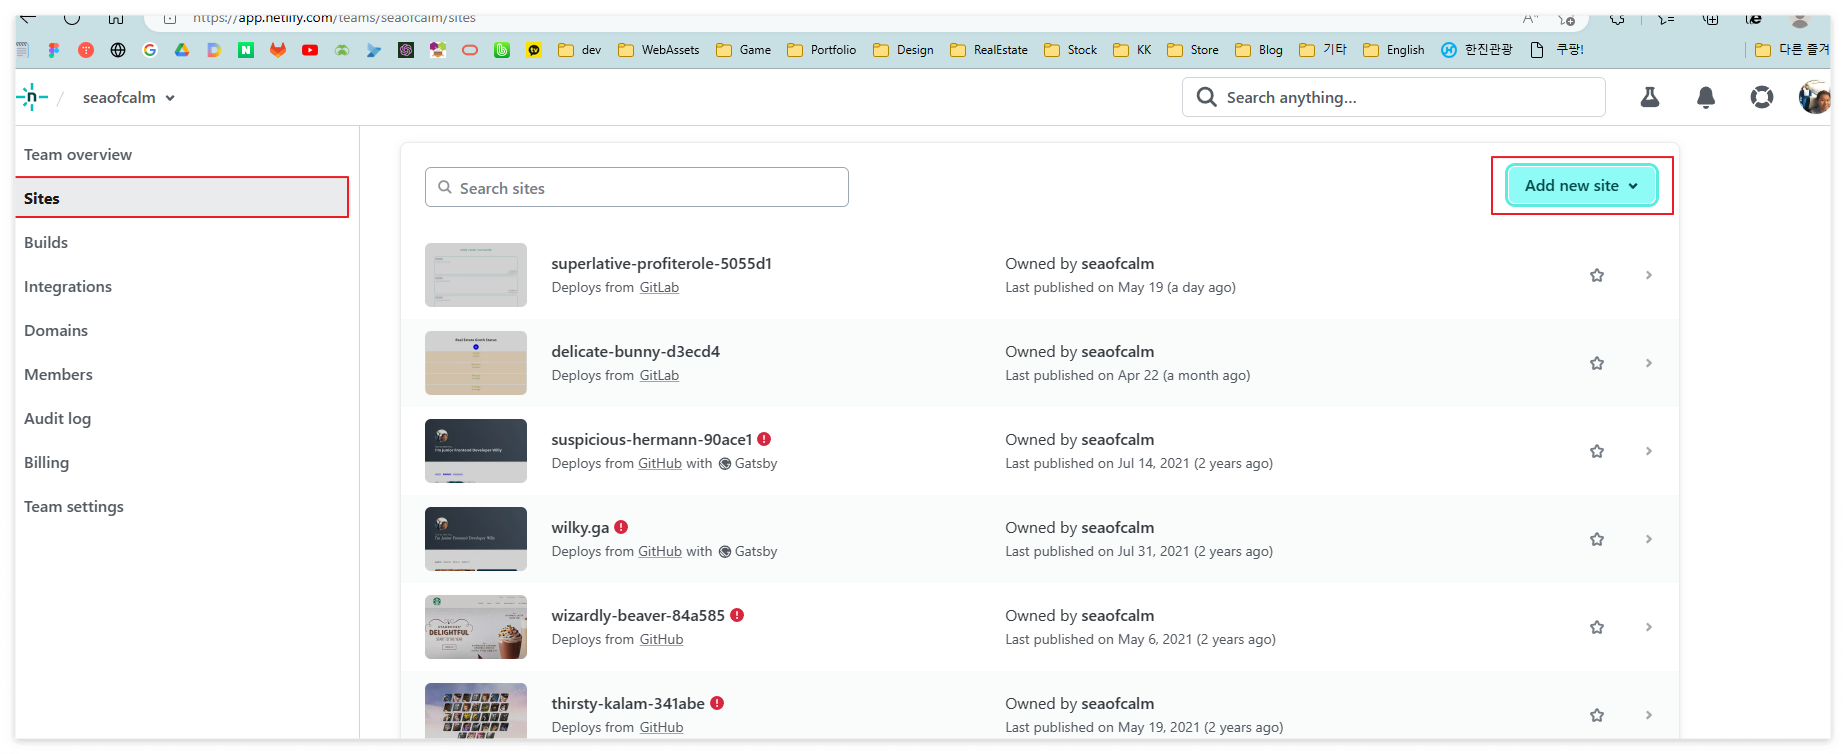The image size is (1846, 754).
Task: Open Domains in the sidebar
Action: point(56,331)
